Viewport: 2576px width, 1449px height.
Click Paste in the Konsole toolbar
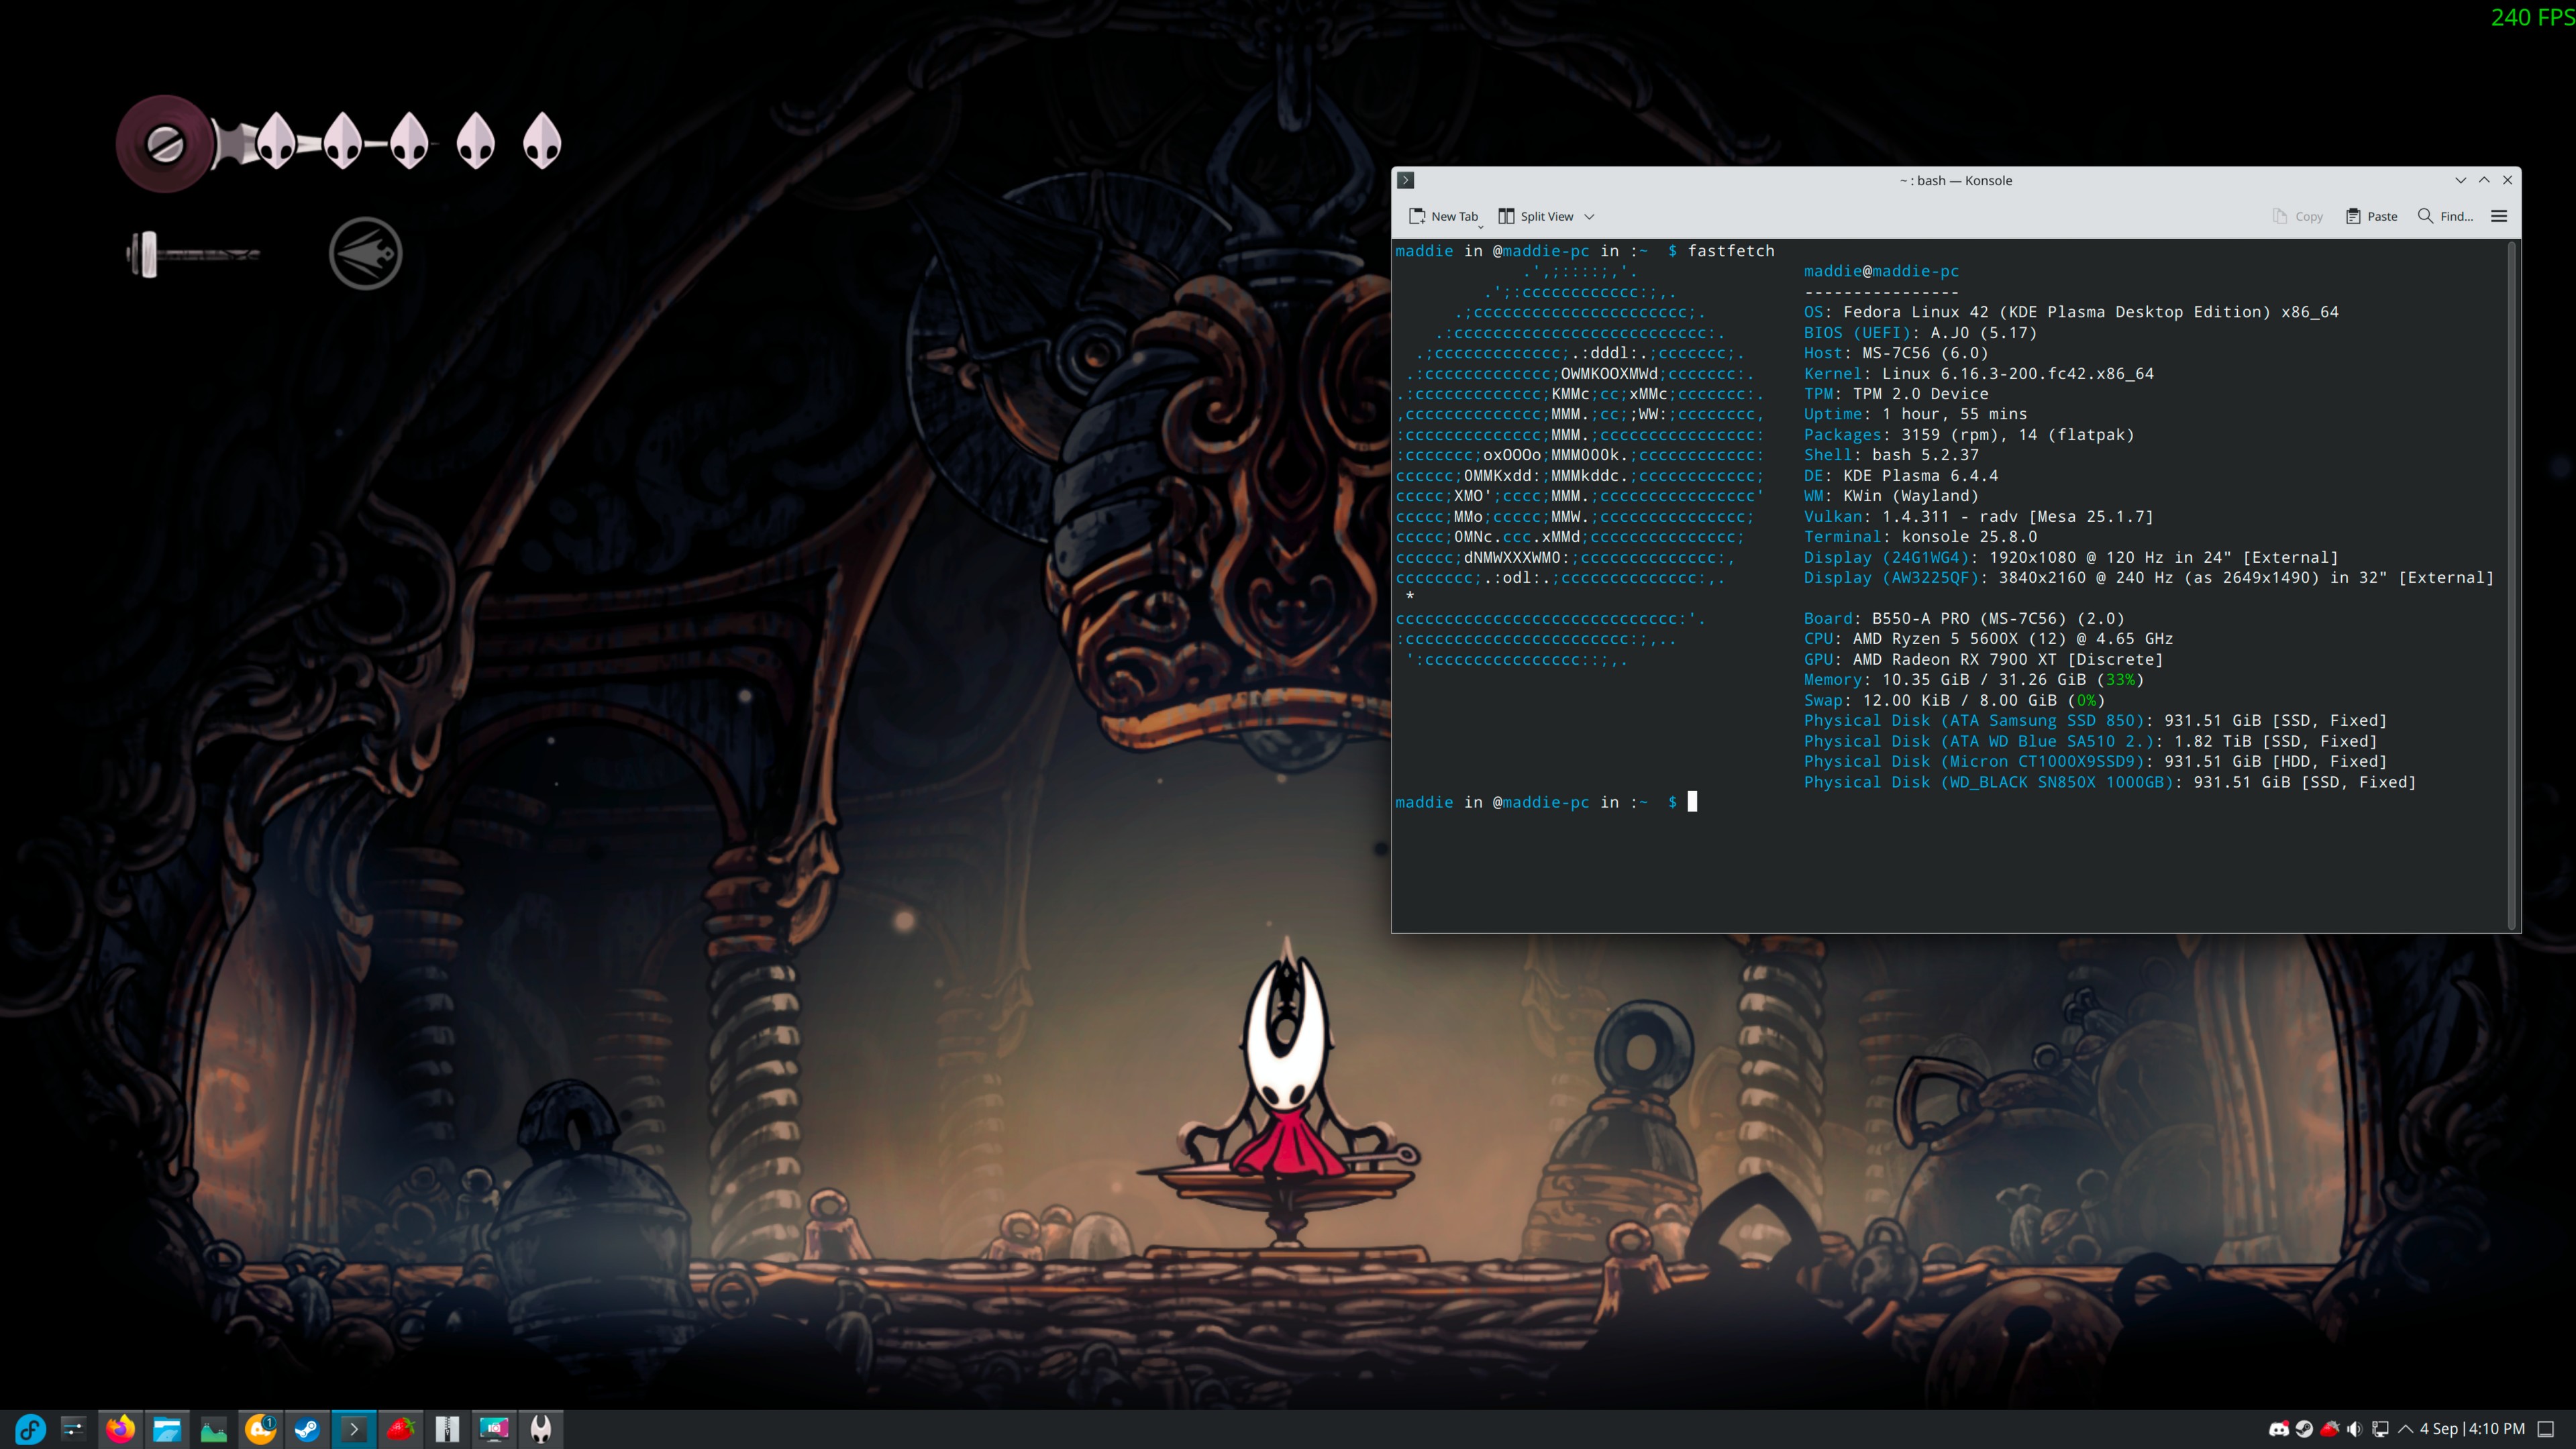tap(2371, 216)
